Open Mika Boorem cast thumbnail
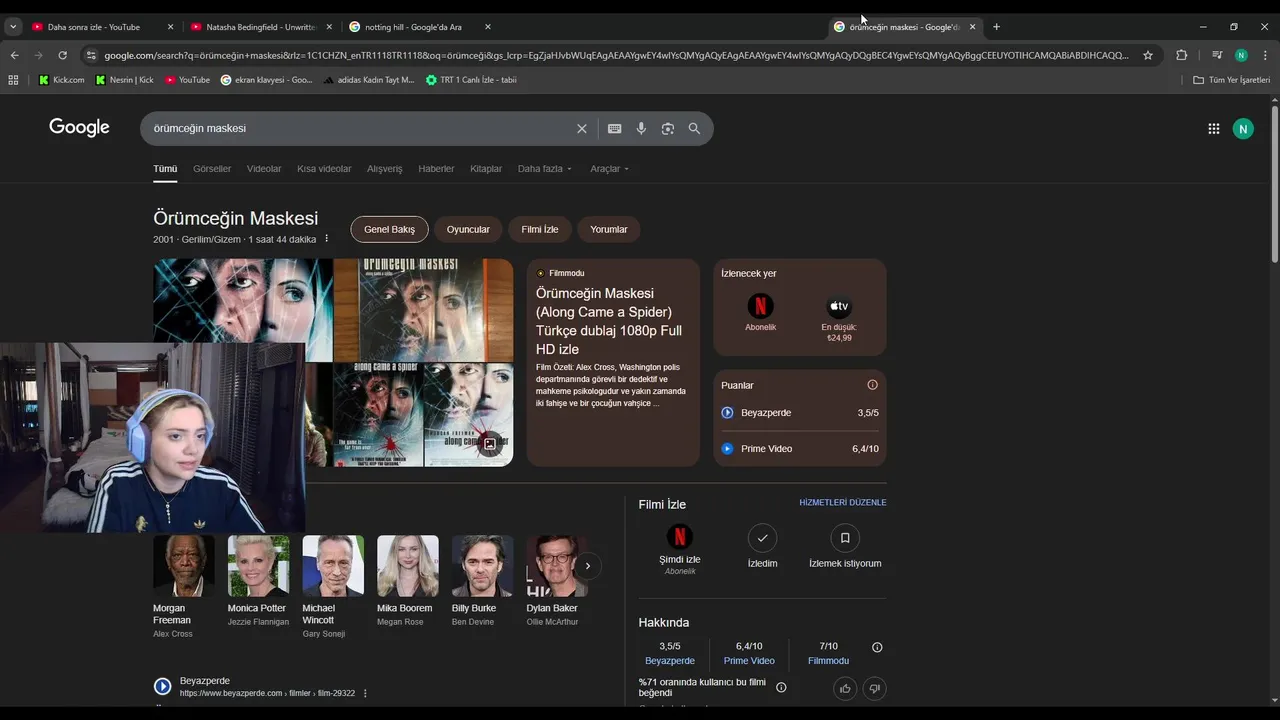 click(x=408, y=566)
